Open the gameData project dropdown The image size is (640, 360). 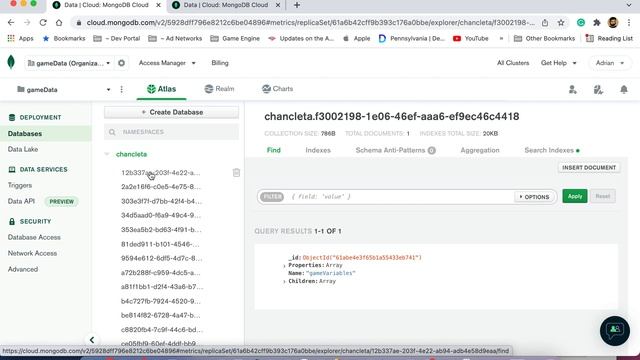click(x=64, y=89)
